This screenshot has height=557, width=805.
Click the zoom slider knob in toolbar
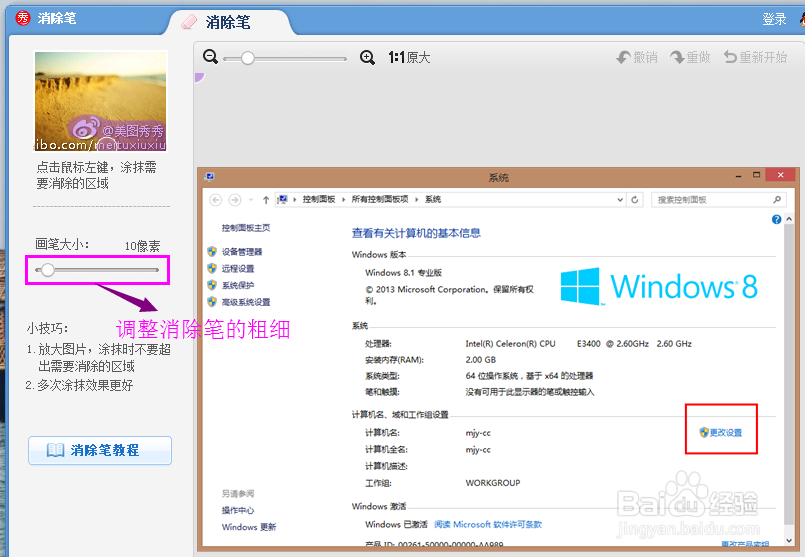pyautogui.click(x=247, y=58)
